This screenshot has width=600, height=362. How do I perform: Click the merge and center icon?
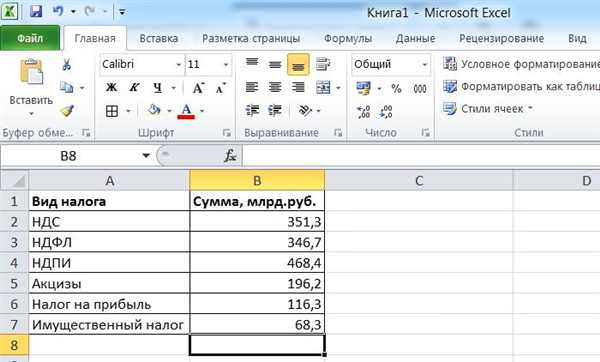point(324,88)
